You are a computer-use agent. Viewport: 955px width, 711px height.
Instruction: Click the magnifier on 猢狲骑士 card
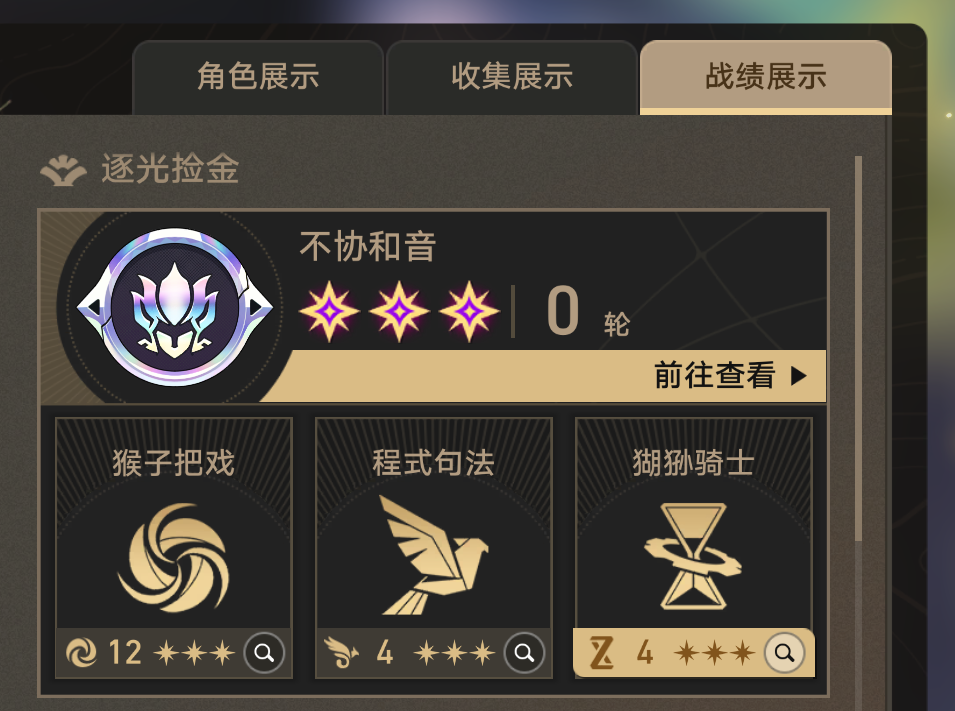pyautogui.click(x=784, y=653)
